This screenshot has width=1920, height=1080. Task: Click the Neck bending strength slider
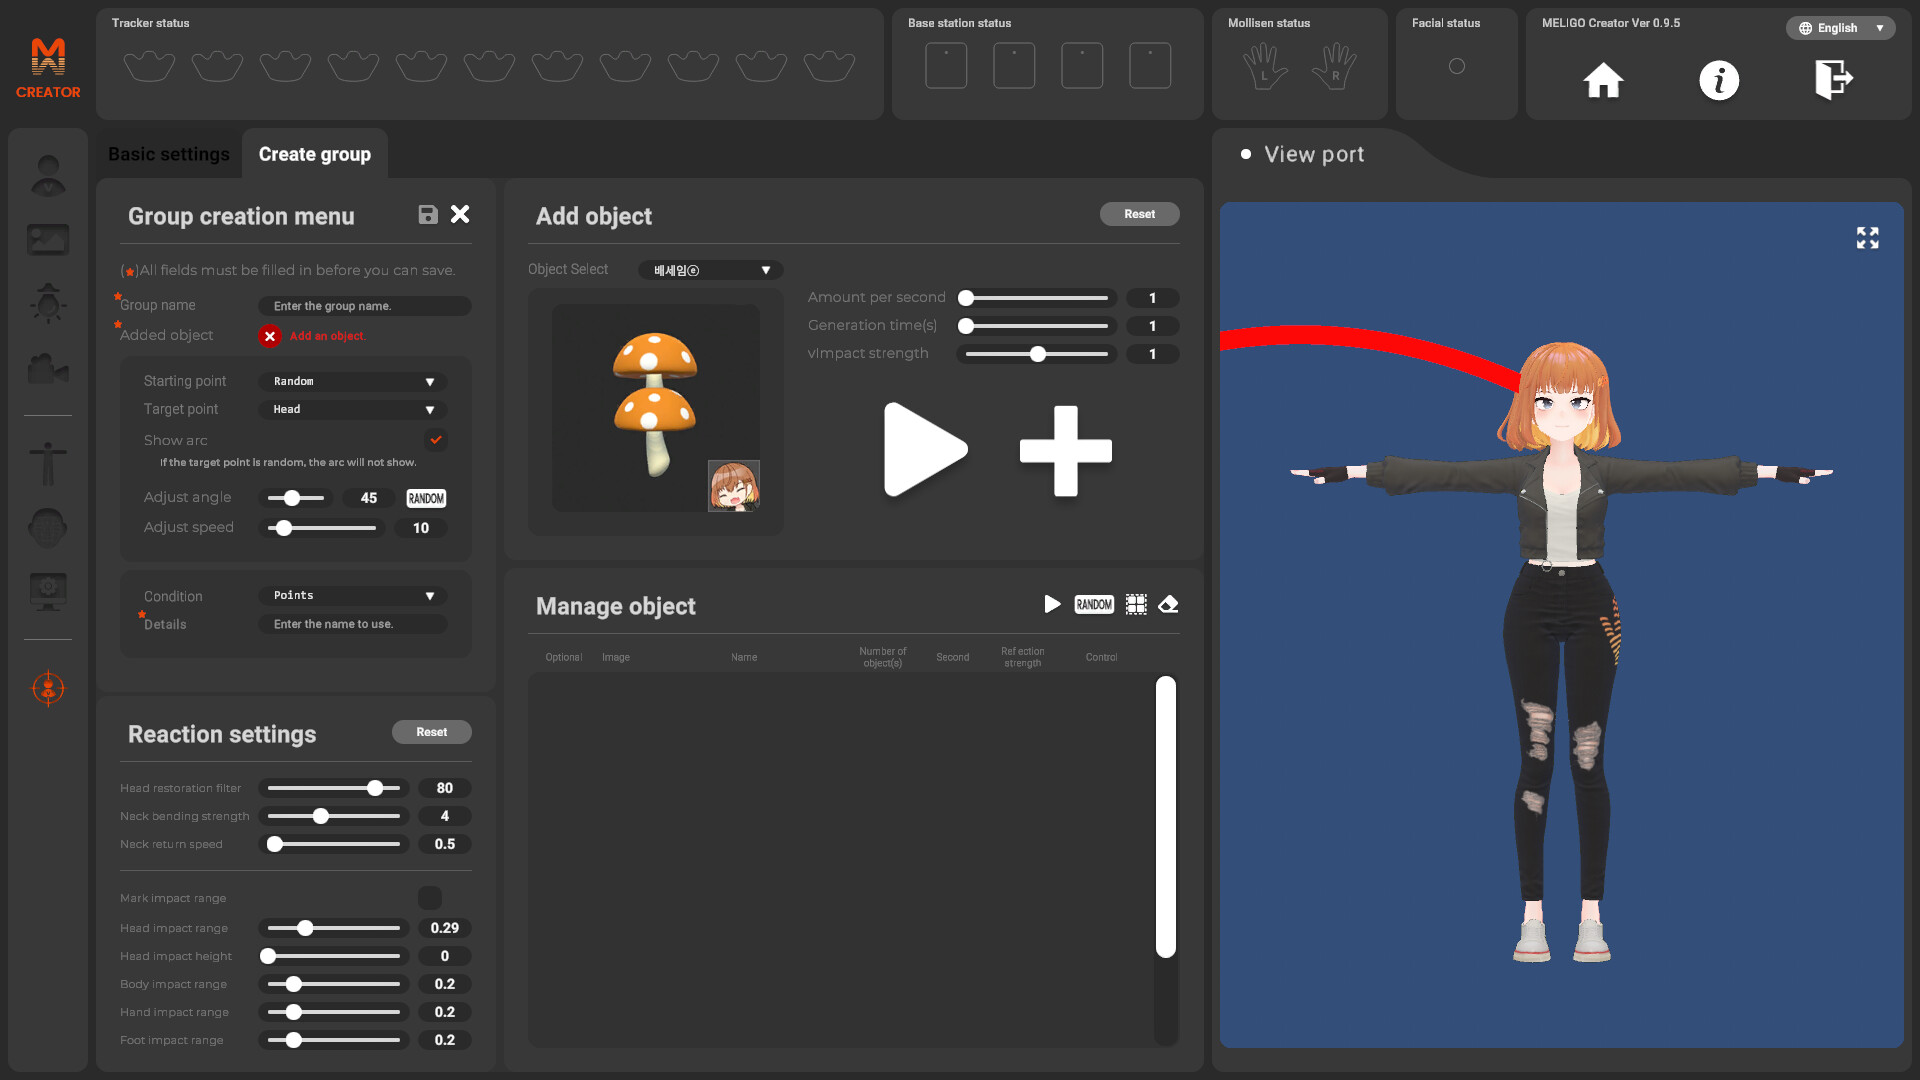pos(334,816)
